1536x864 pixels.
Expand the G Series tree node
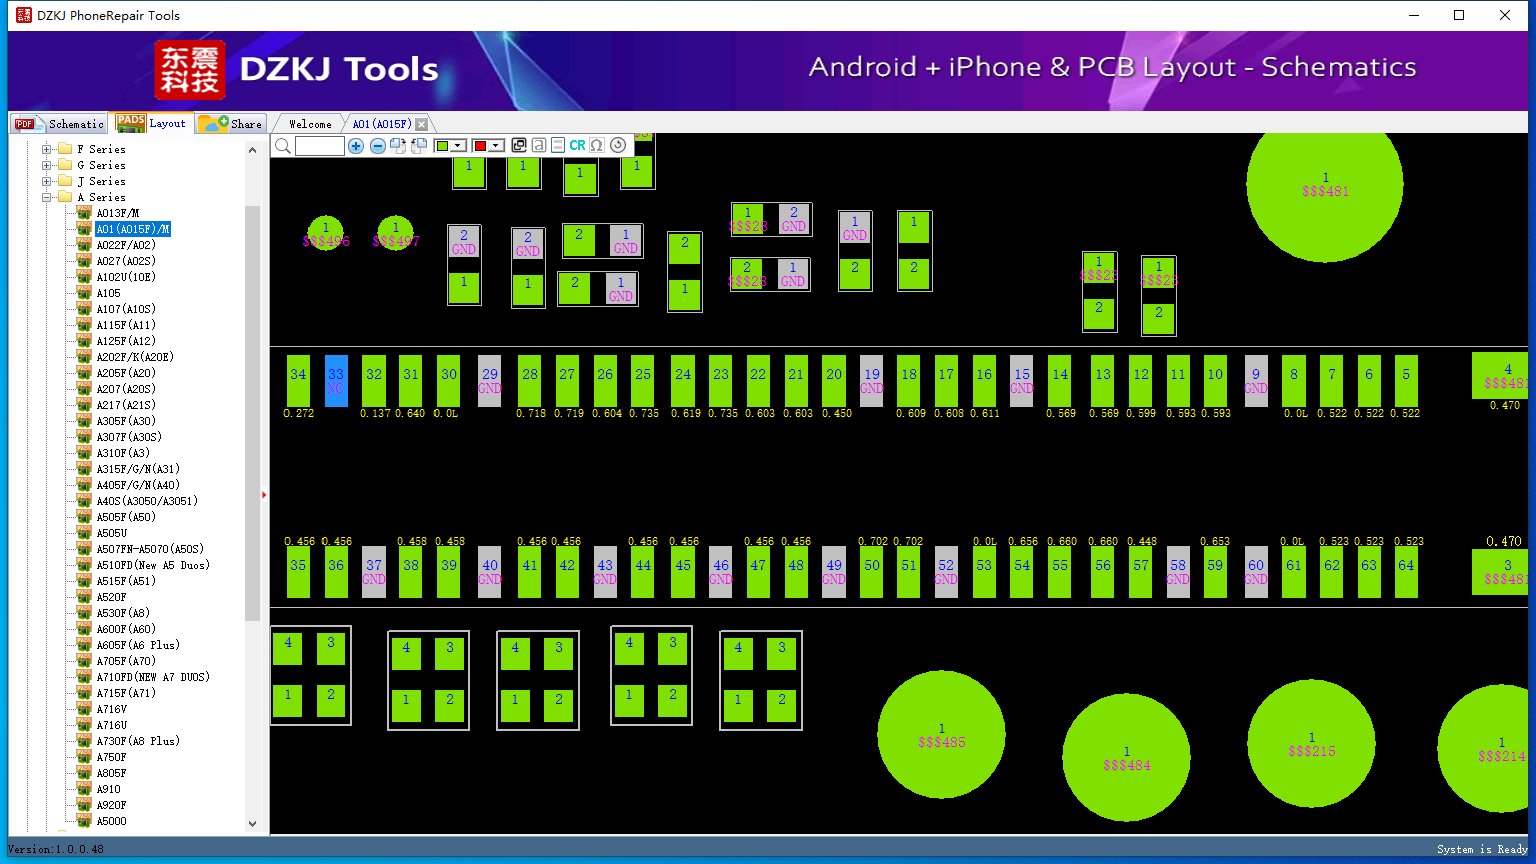46,165
